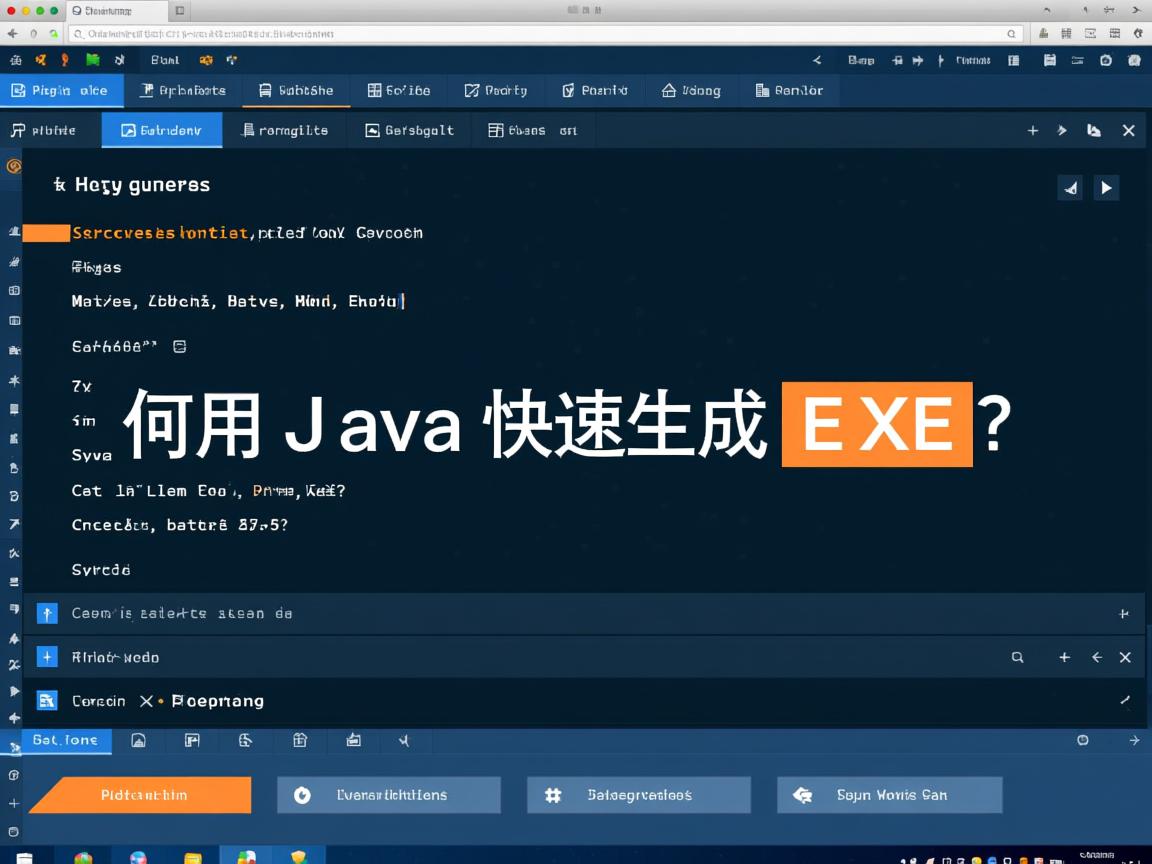Screen dimensions: 1152x864
Task: Click the Lvanarlichtliens button
Action: point(389,795)
